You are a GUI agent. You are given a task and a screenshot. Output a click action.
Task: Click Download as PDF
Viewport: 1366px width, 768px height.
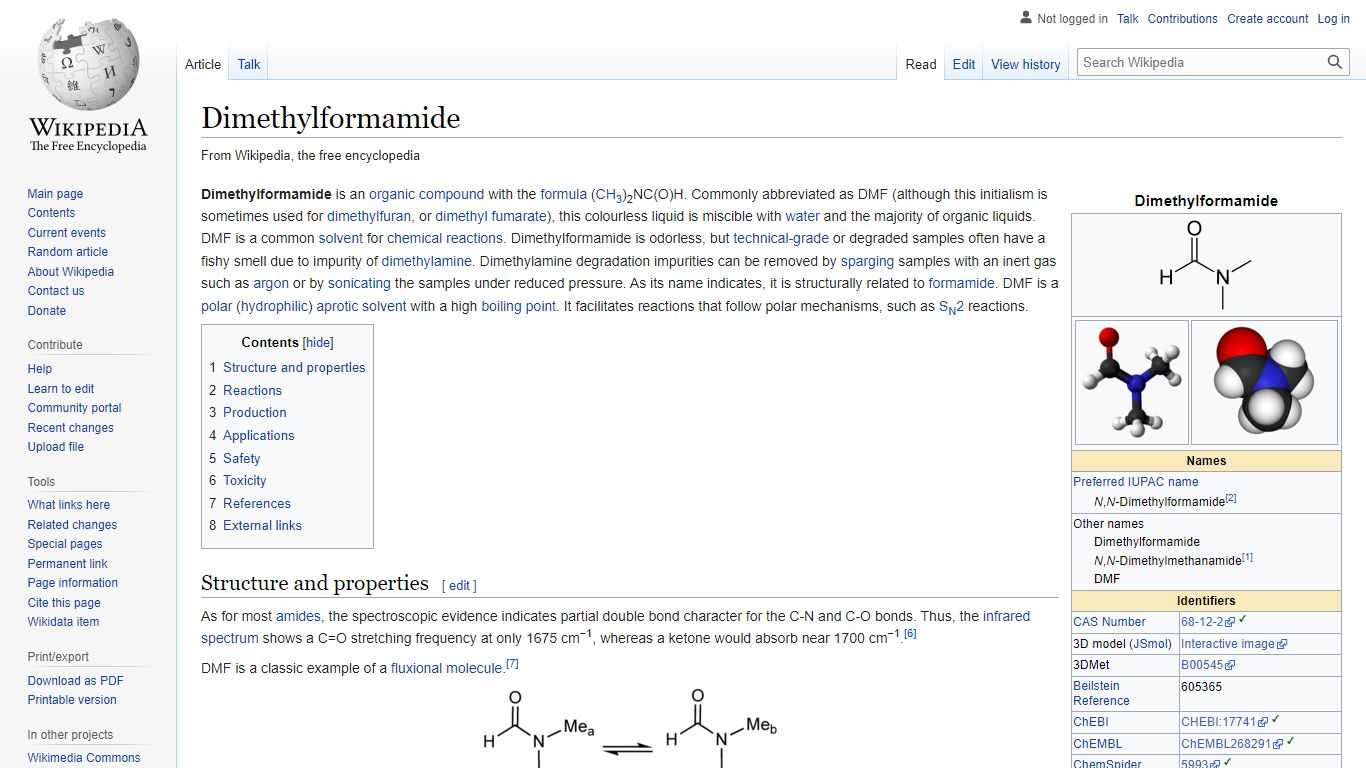pos(75,681)
